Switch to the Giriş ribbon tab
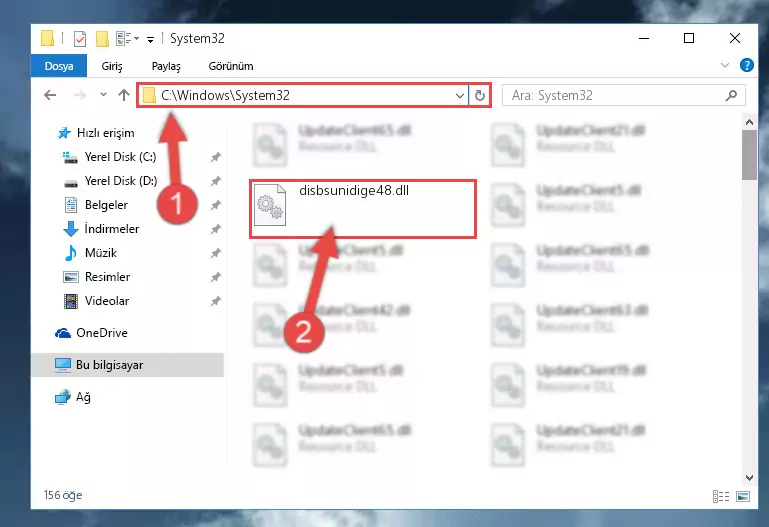Screen dimensions: 769x527 click(x=112, y=66)
